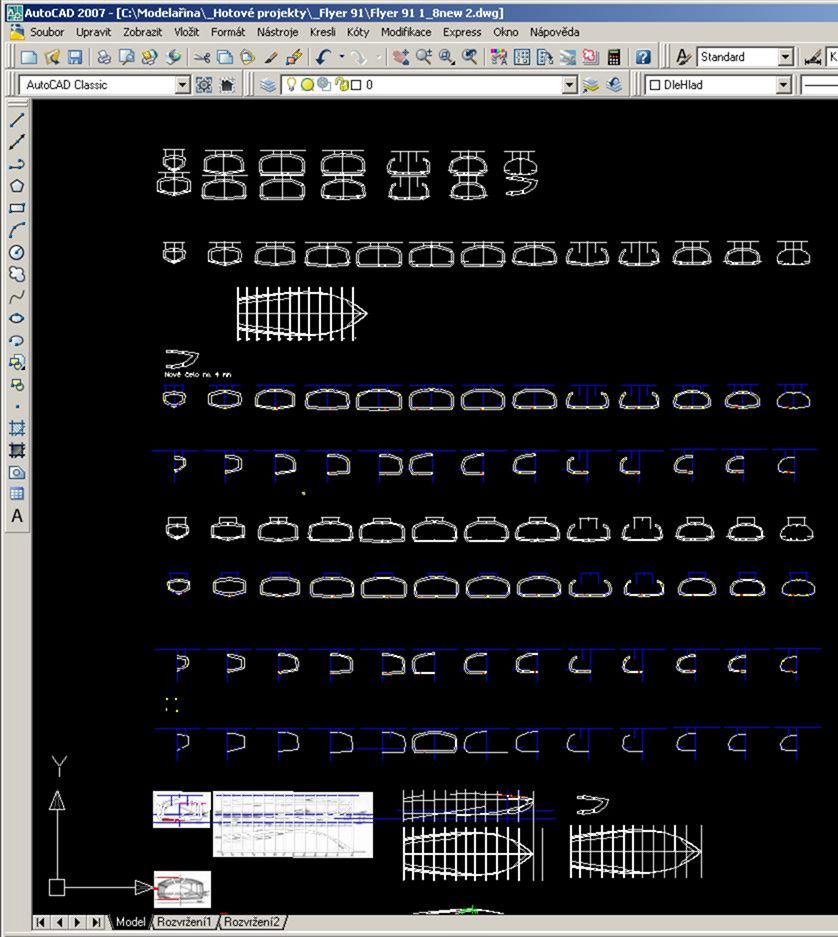This screenshot has height=937, width=838.
Task: Click the Multiline Text 'A' tool
Action: pyautogui.click(x=17, y=516)
